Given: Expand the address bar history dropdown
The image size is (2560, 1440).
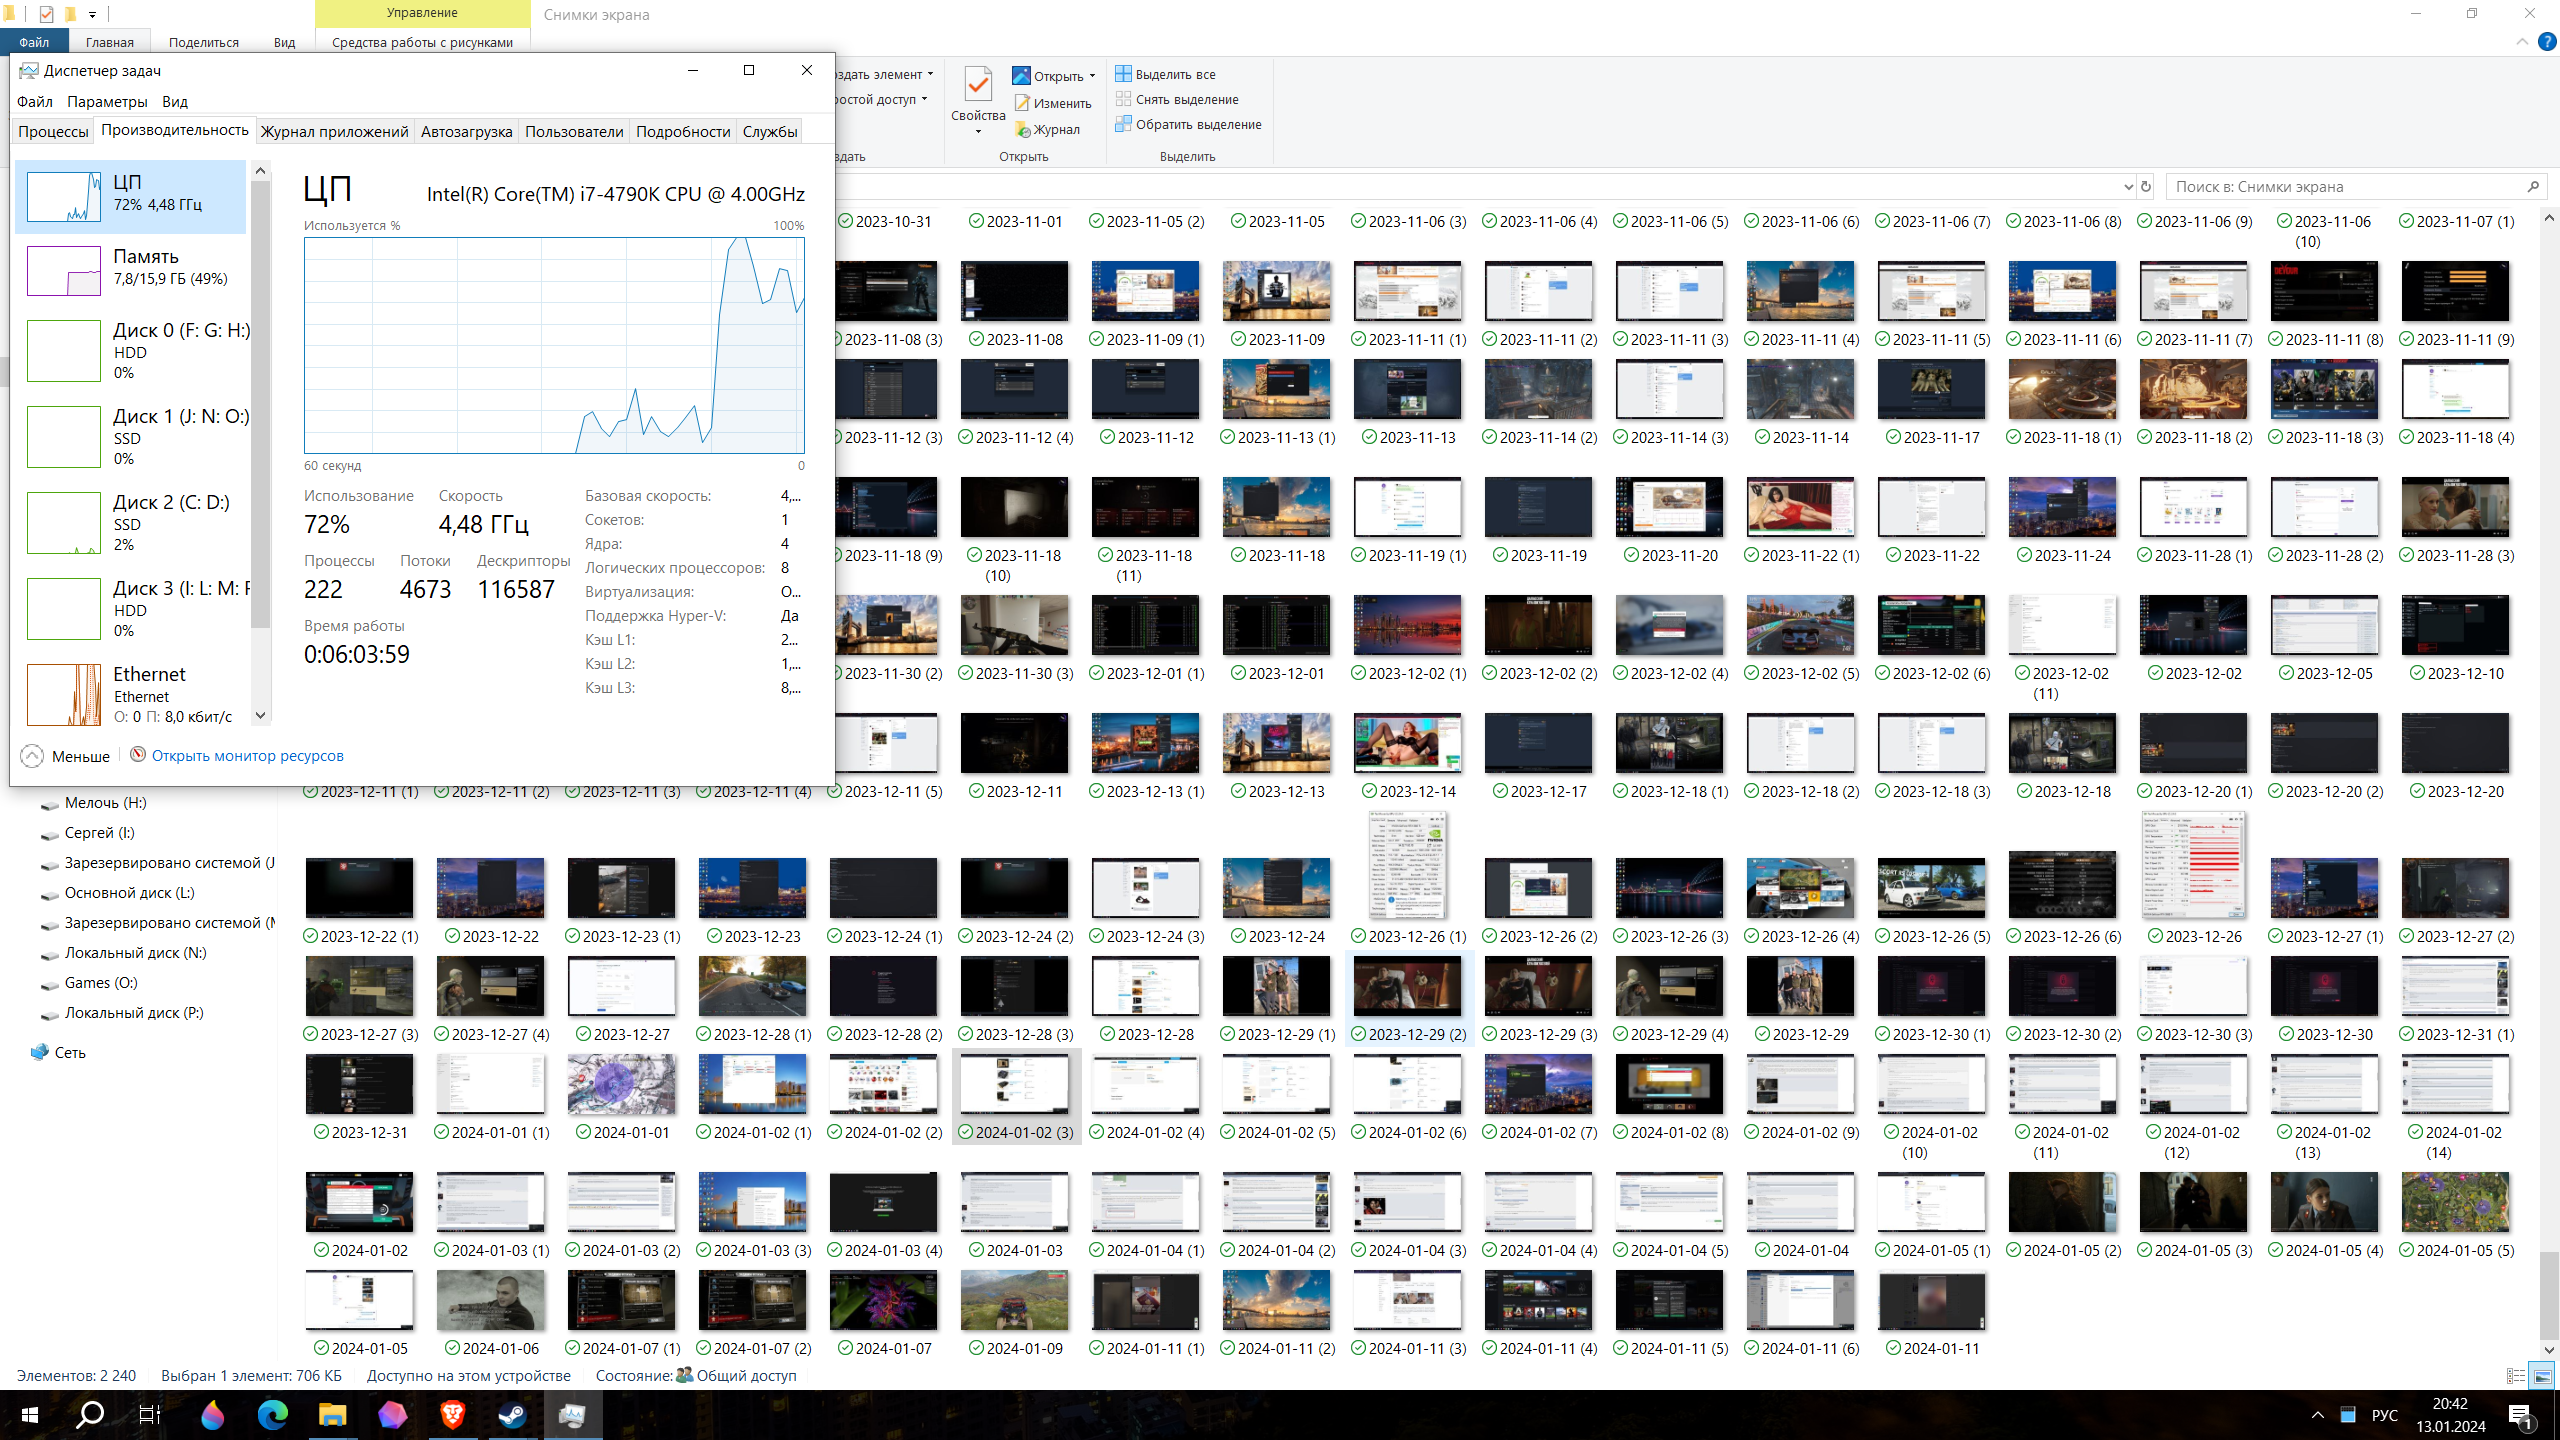Looking at the screenshot, I should click(x=2127, y=187).
